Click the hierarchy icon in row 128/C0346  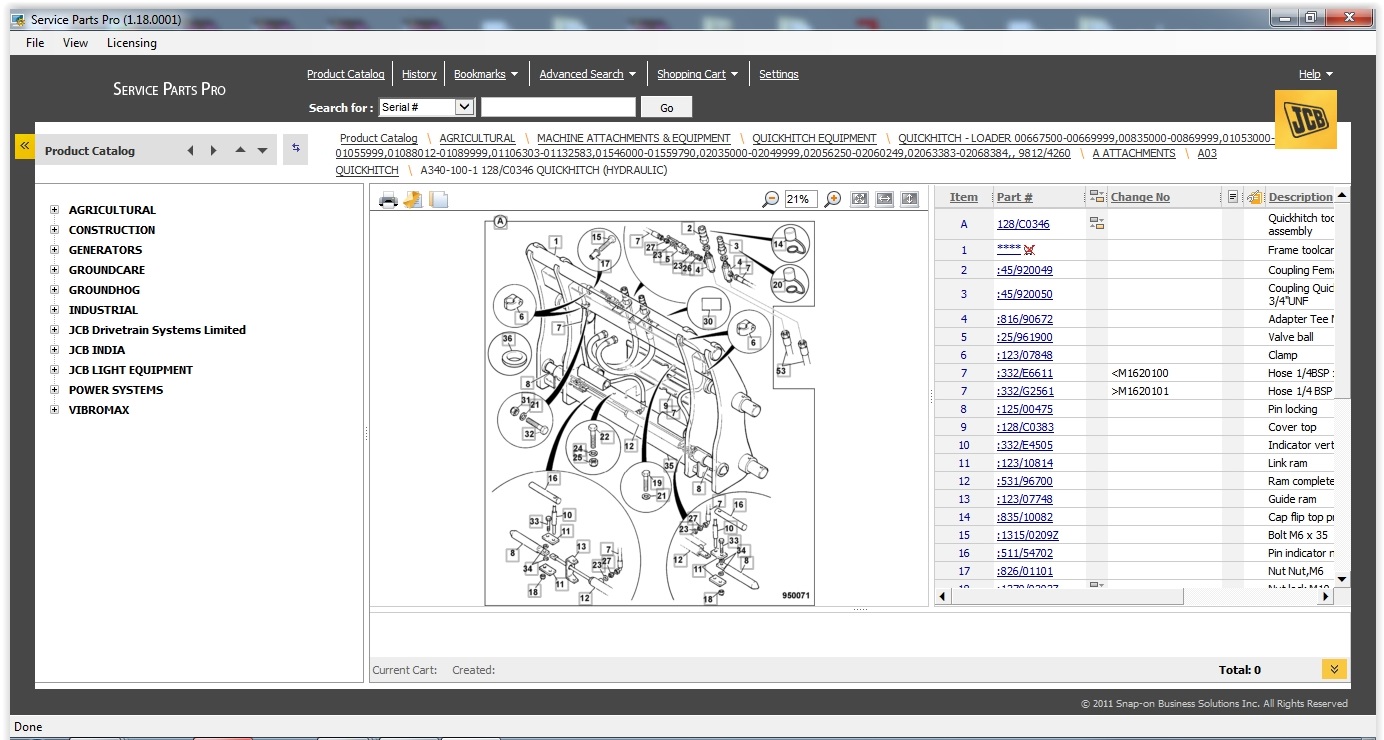[x=1097, y=223]
